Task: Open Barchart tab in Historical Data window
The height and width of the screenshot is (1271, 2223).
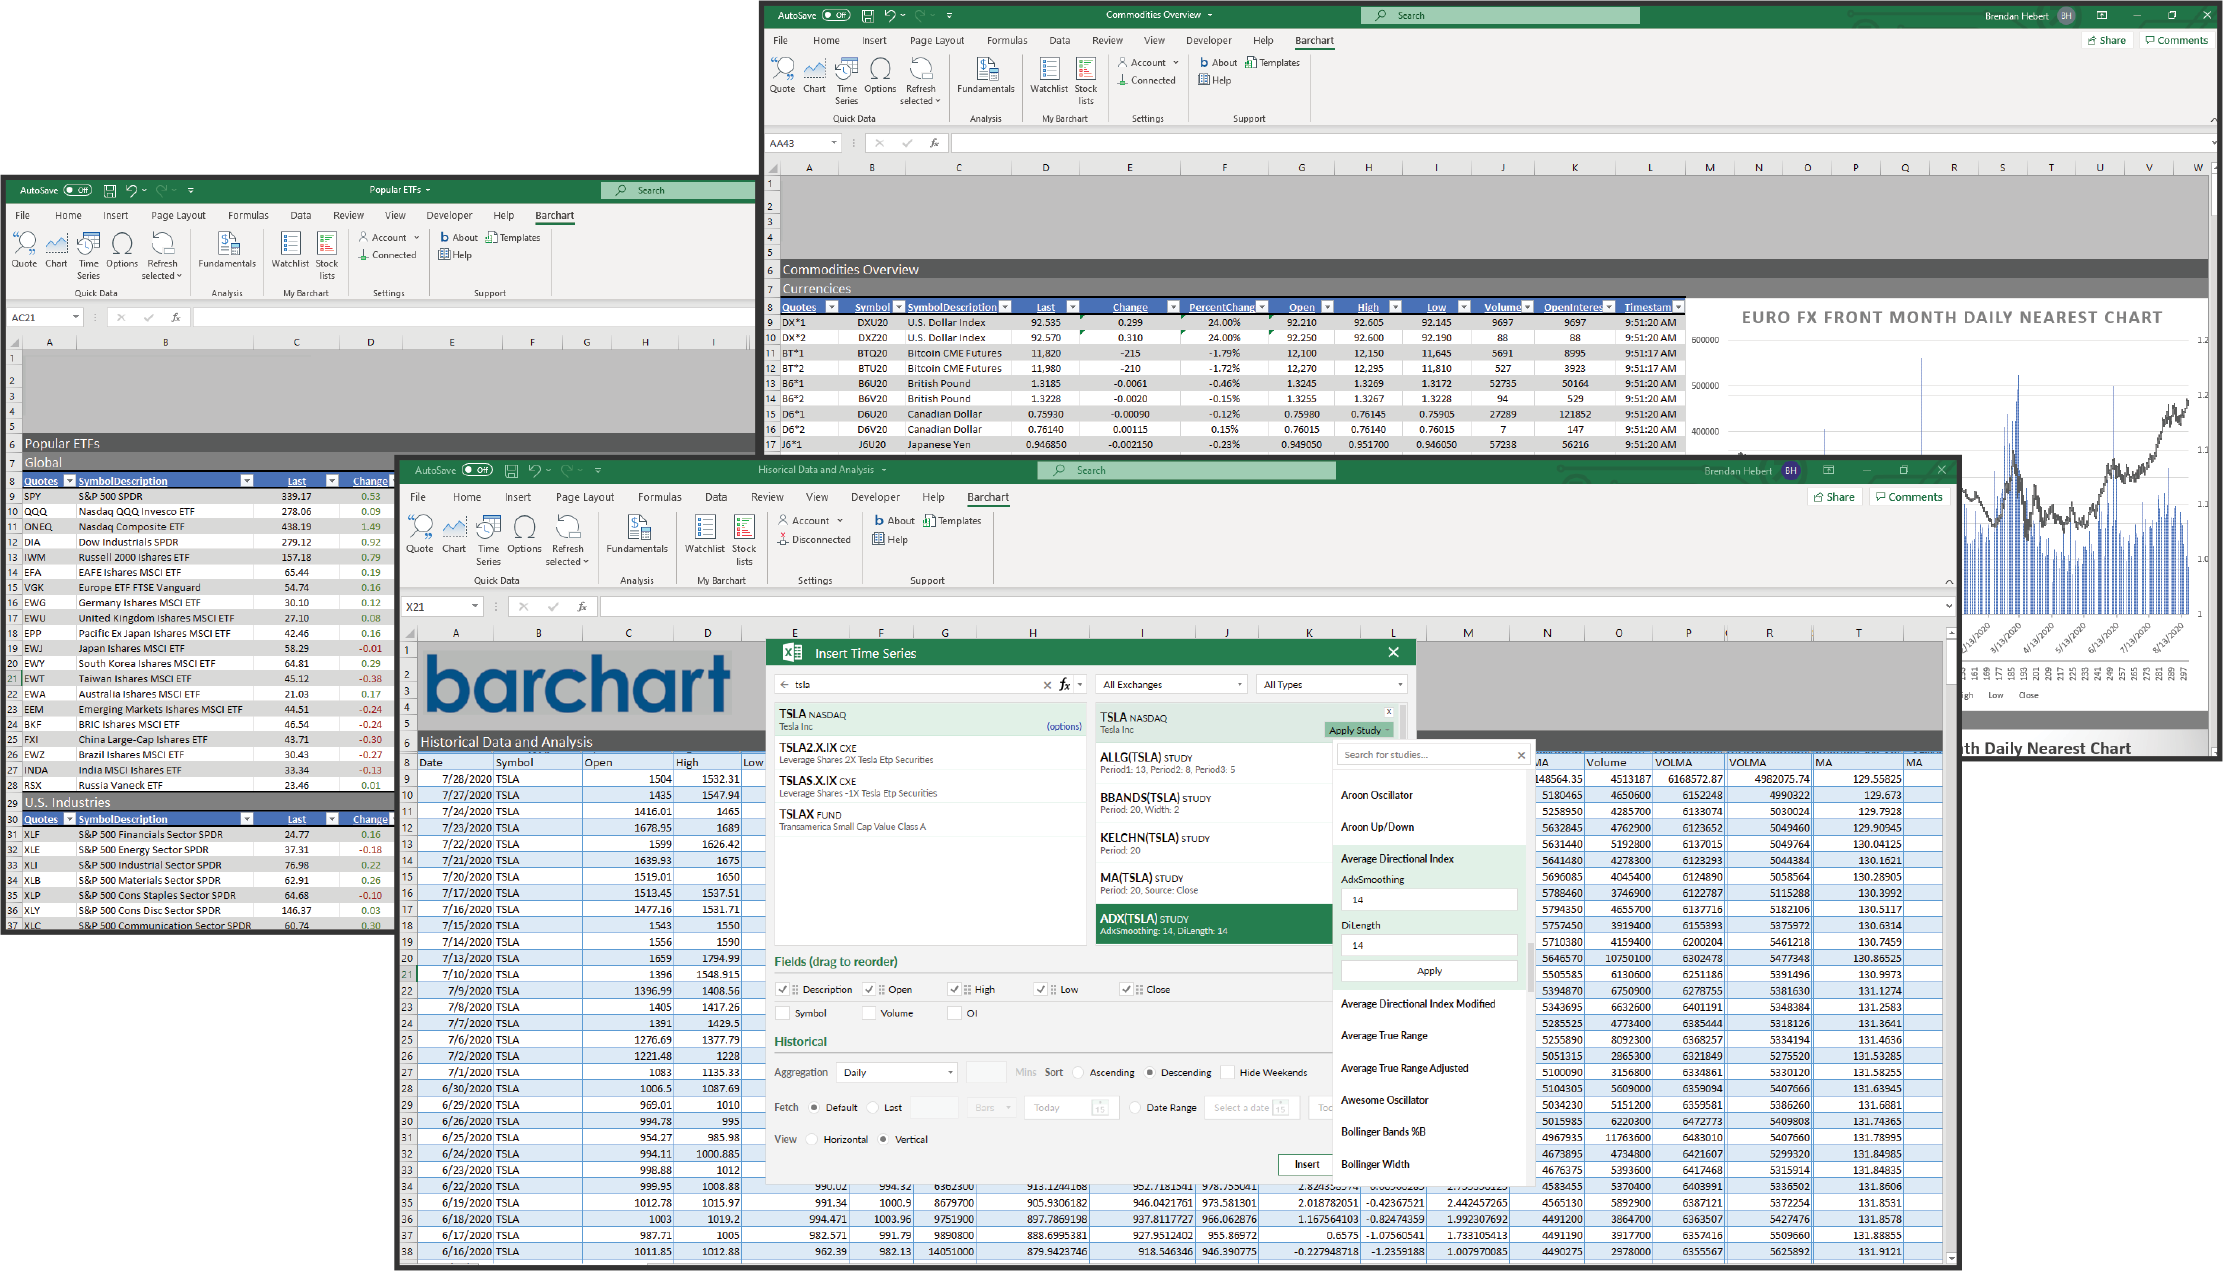Action: pos(988,497)
